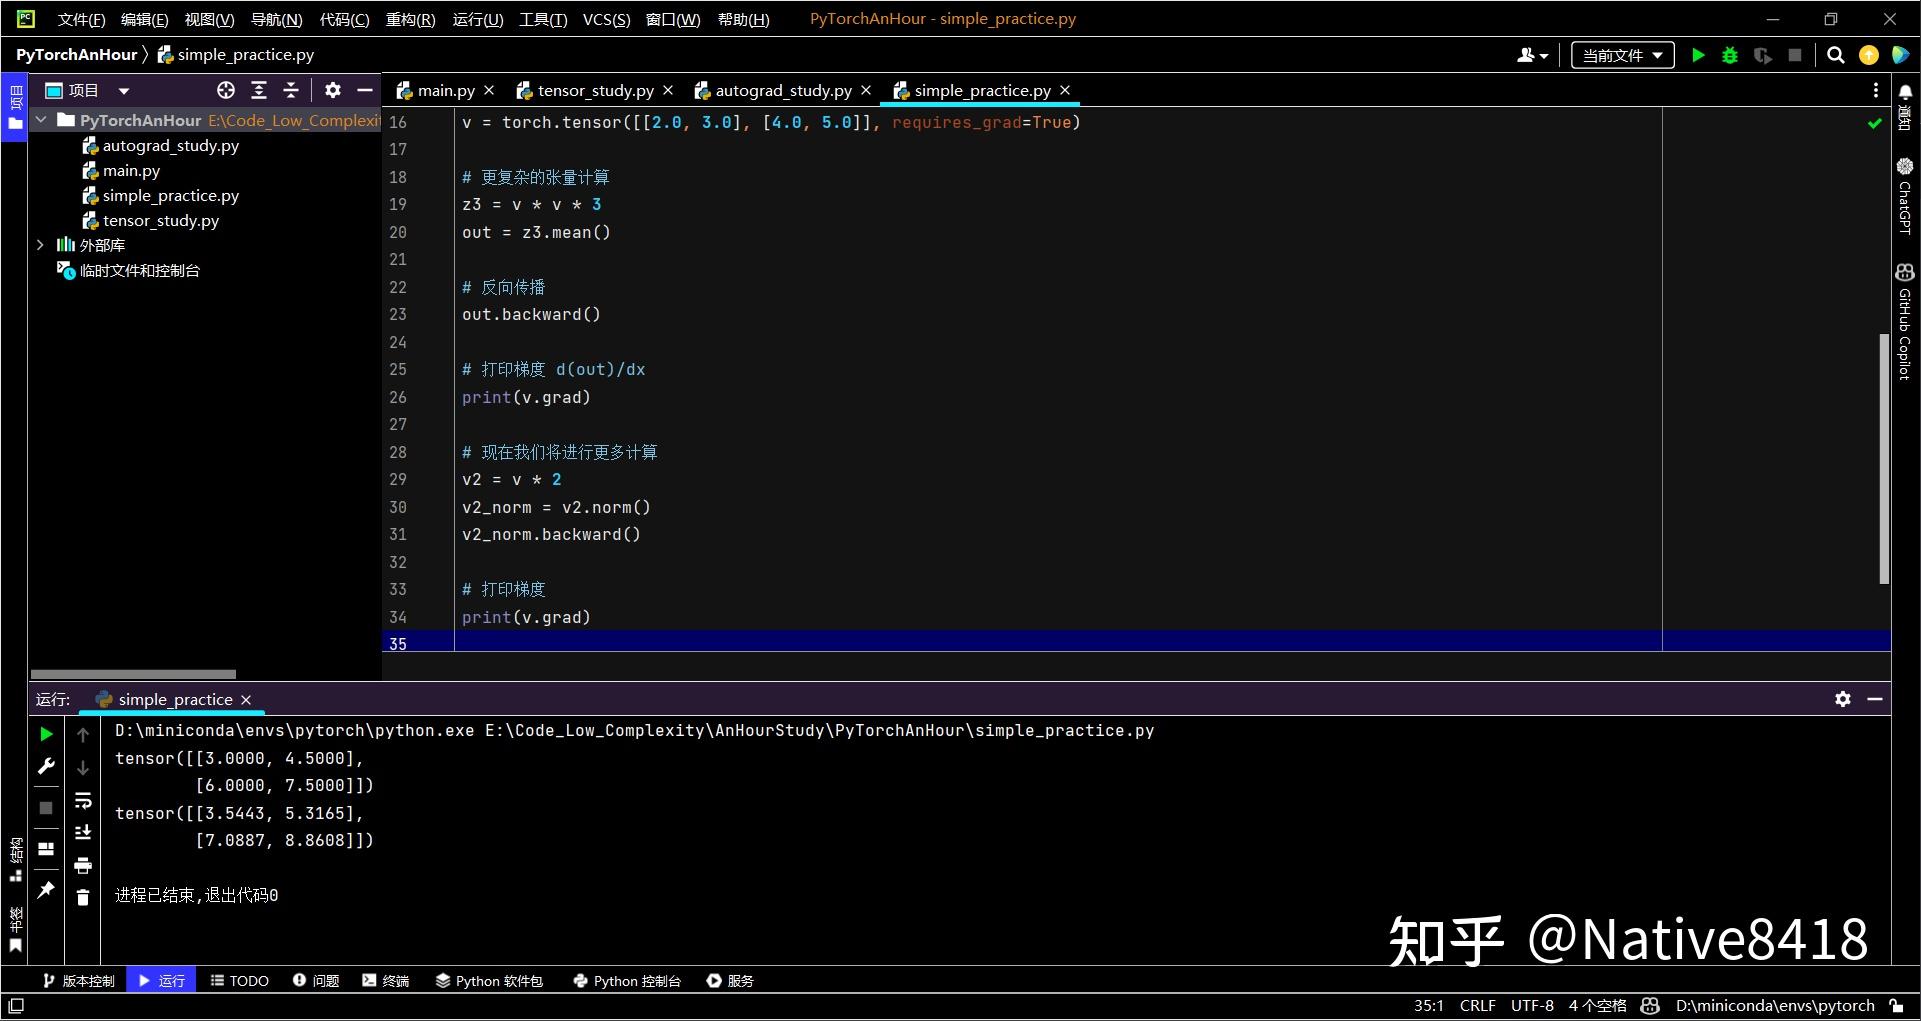
Task: Click the UTF-8 encoding indicator in status bar
Action: click(x=1532, y=1005)
